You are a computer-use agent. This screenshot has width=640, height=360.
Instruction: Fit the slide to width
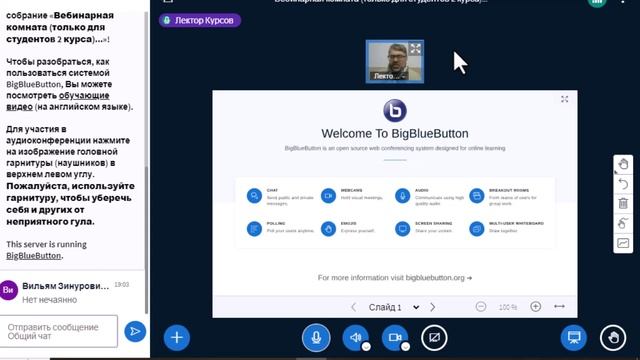(559, 307)
